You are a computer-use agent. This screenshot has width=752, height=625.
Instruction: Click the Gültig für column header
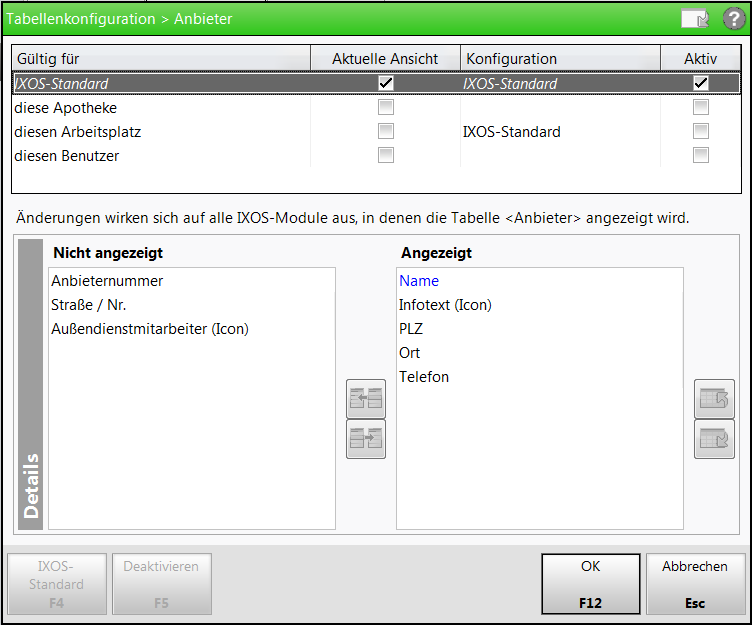tap(161, 59)
